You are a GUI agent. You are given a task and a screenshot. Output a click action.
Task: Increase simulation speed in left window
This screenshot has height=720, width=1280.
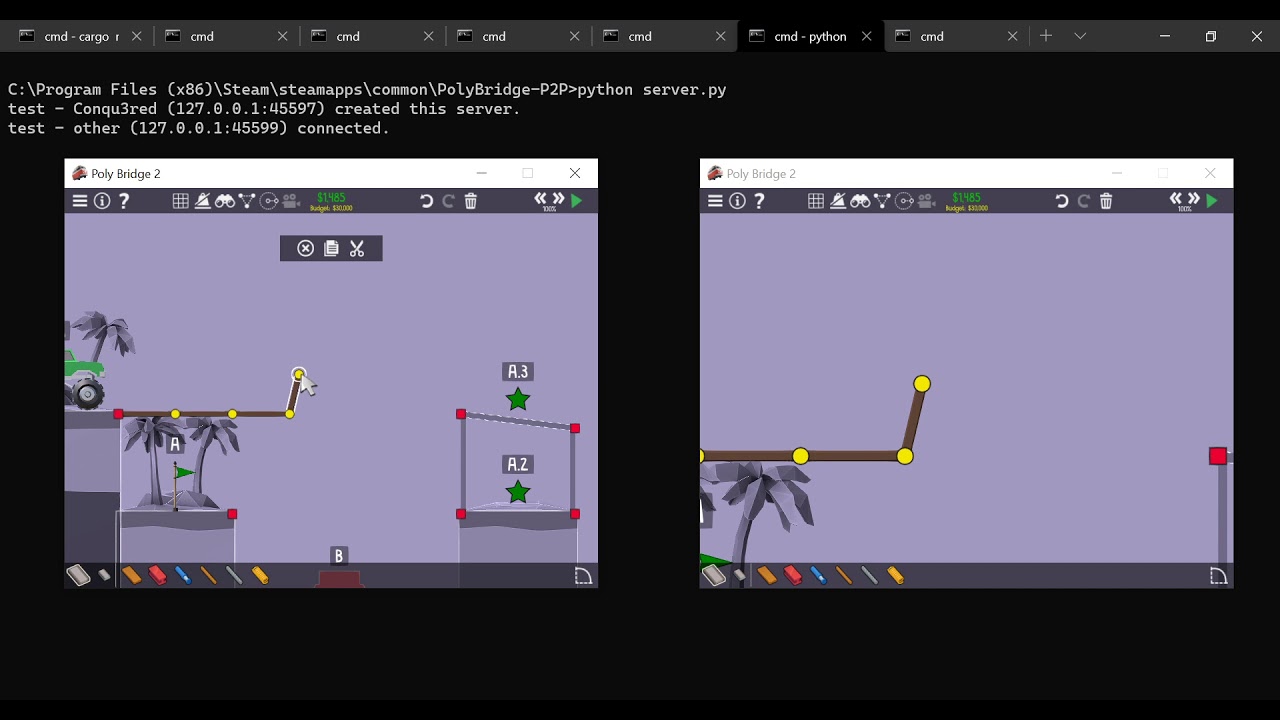coord(558,199)
